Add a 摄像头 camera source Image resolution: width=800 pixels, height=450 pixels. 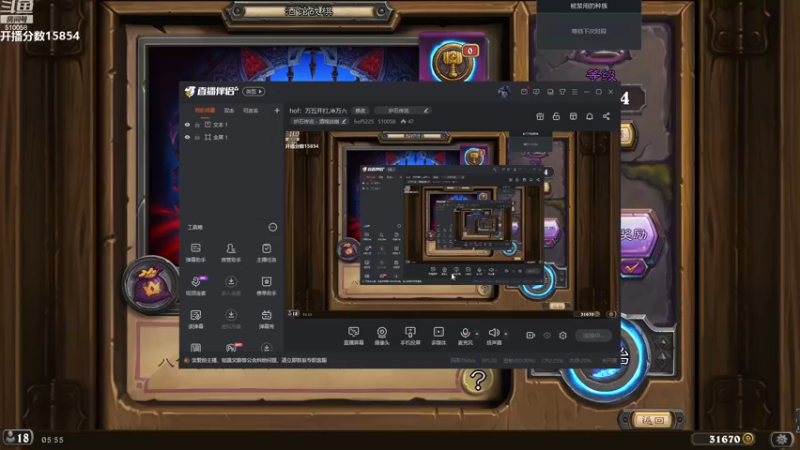(382, 336)
